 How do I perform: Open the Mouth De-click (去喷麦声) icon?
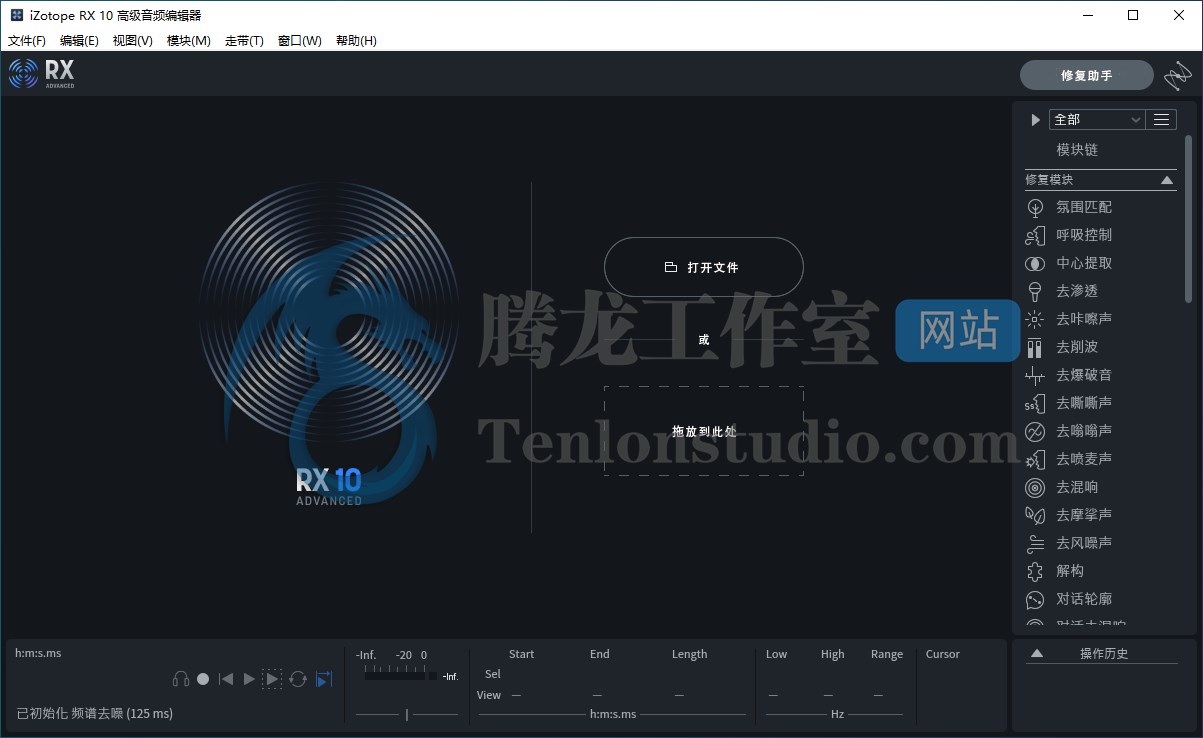(1035, 459)
